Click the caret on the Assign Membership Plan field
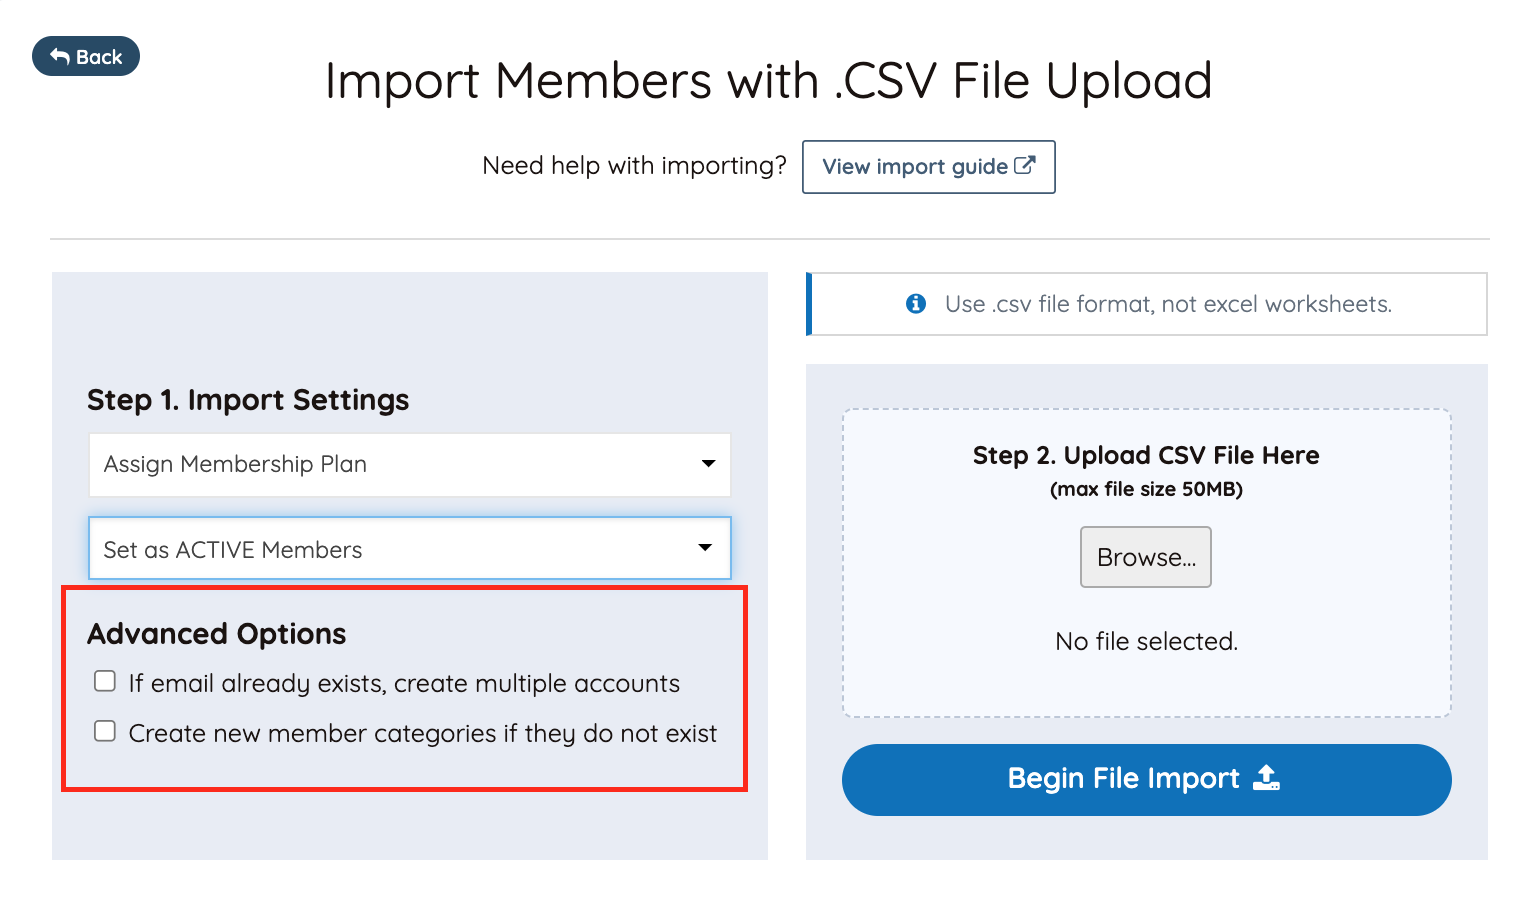Image resolution: width=1538 pixels, height=912 pixels. (x=708, y=464)
